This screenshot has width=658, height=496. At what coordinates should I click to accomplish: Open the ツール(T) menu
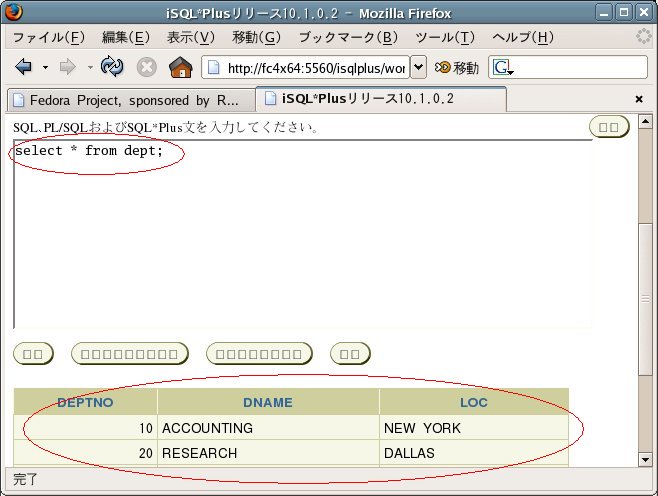click(x=445, y=37)
